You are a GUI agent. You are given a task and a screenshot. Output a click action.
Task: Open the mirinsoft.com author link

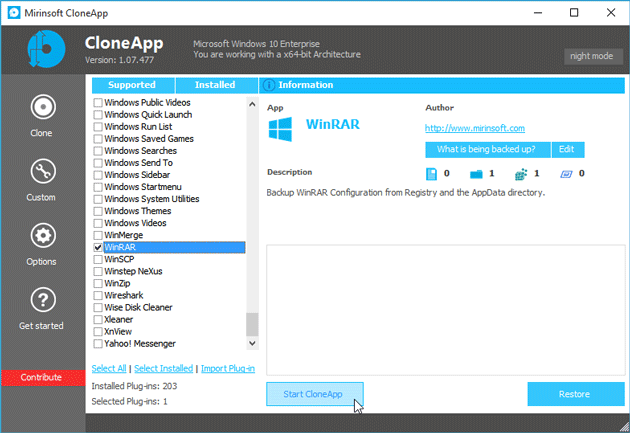(x=475, y=128)
